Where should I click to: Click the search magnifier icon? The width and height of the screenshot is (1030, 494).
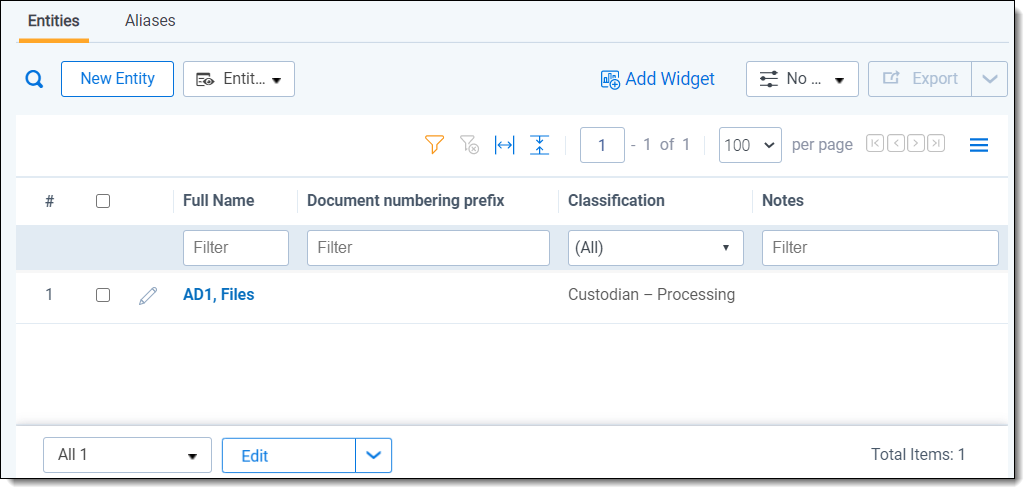tap(34, 80)
